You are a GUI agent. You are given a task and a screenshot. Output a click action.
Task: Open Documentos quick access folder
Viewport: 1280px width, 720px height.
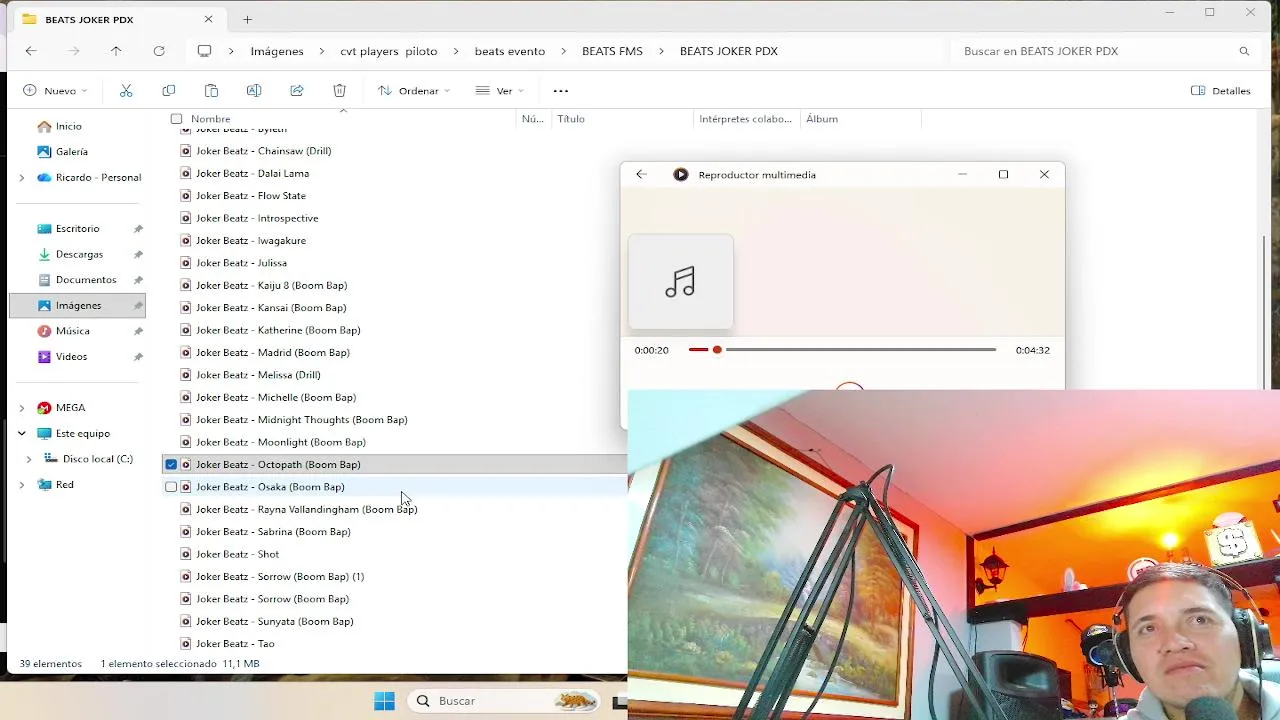pyautogui.click(x=86, y=280)
